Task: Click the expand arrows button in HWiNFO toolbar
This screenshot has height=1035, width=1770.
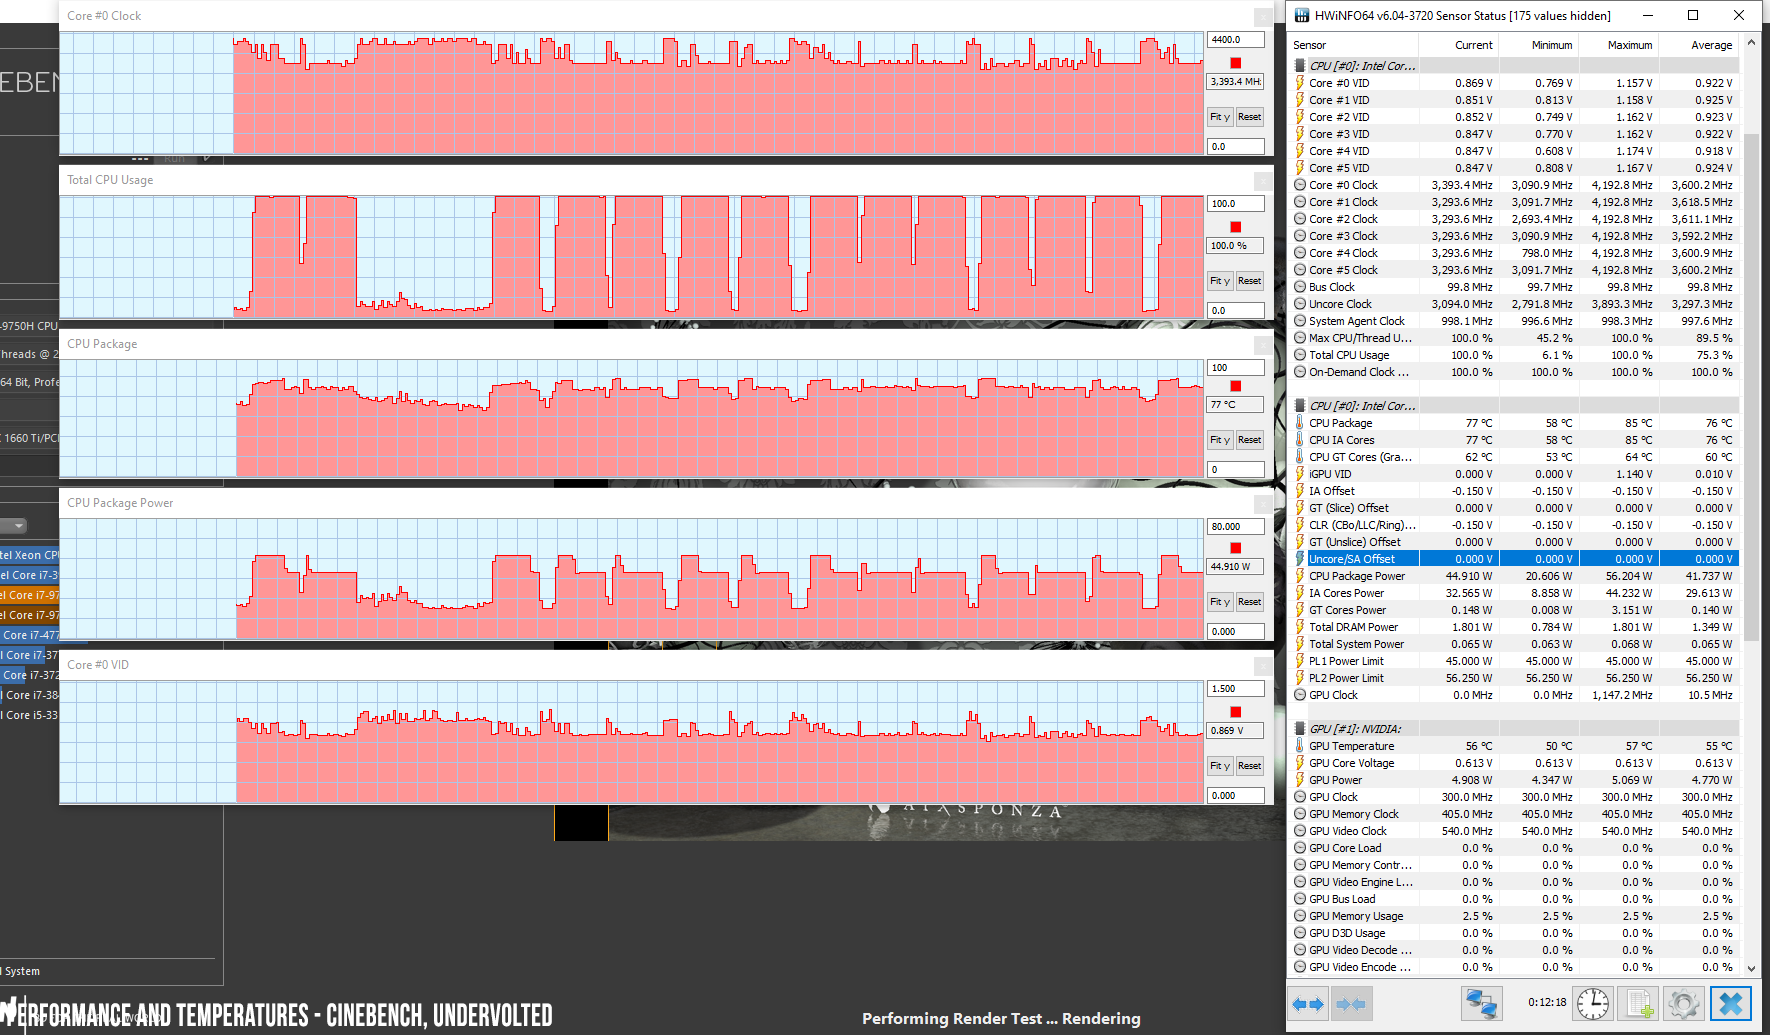Action: [1308, 1003]
